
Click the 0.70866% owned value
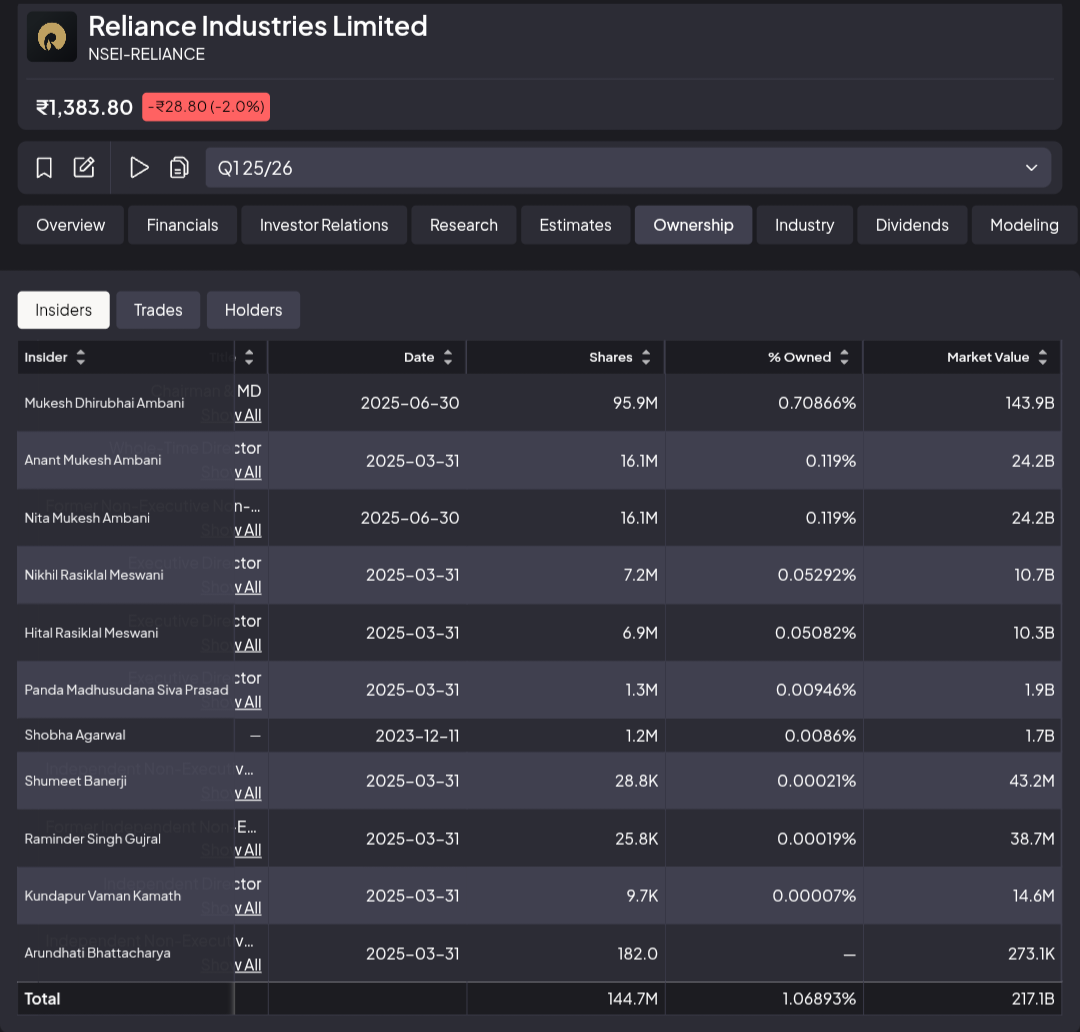817,403
